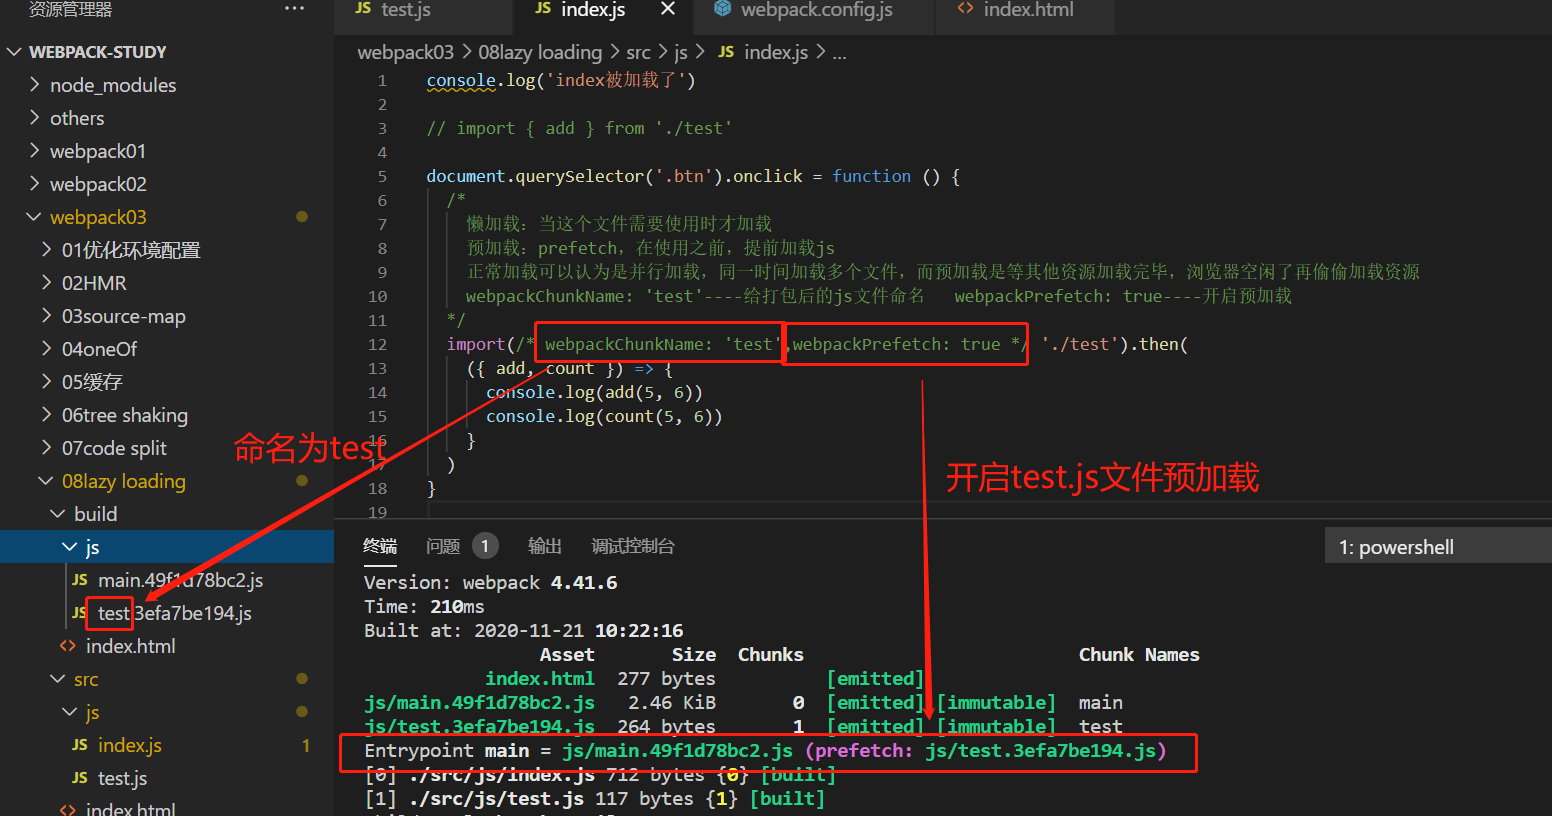Click line number 12 in editor gutter
This screenshot has width=1552, height=816.
pos(377,344)
